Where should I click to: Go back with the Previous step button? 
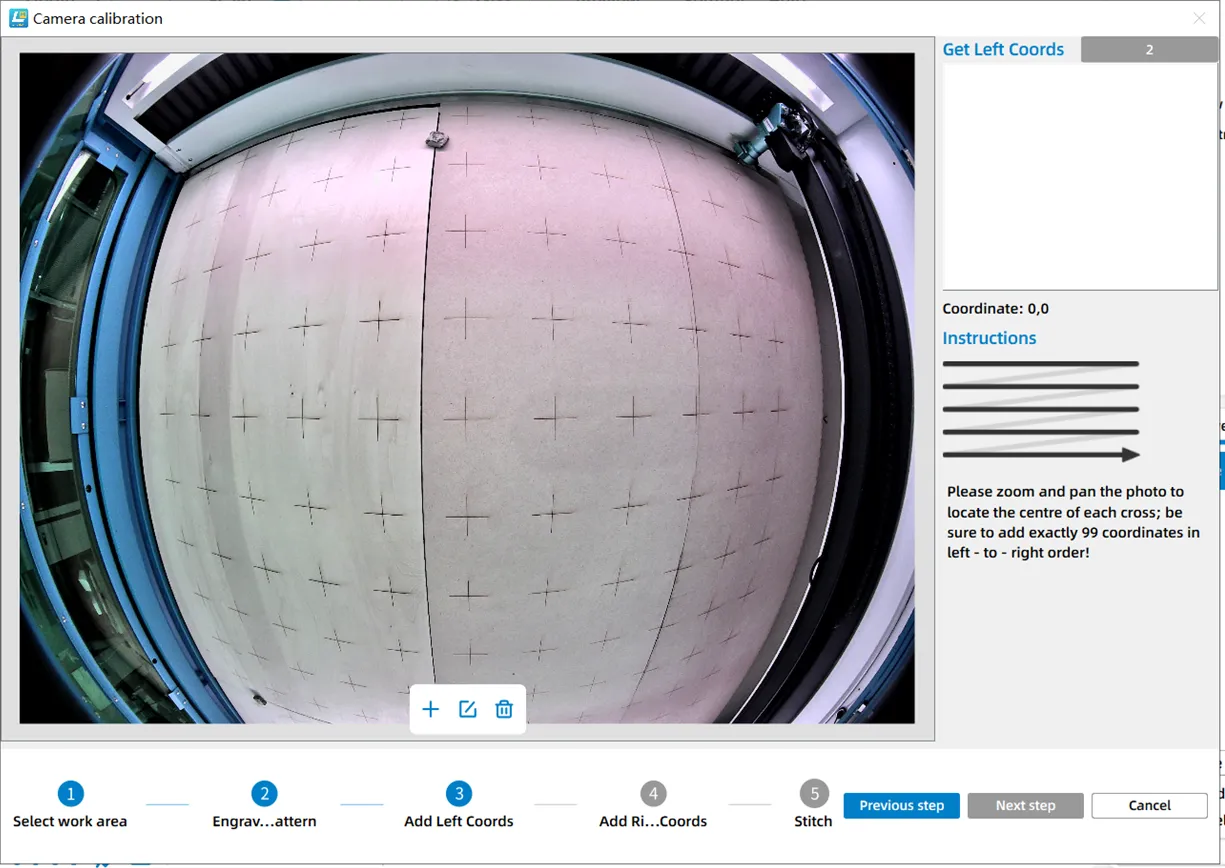pyautogui.click(x=901, y=806)
